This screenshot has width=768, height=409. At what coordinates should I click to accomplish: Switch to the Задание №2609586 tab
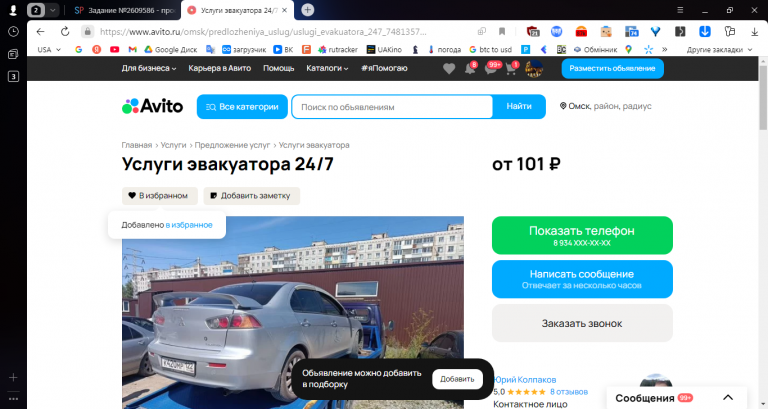tap(125, 10)
